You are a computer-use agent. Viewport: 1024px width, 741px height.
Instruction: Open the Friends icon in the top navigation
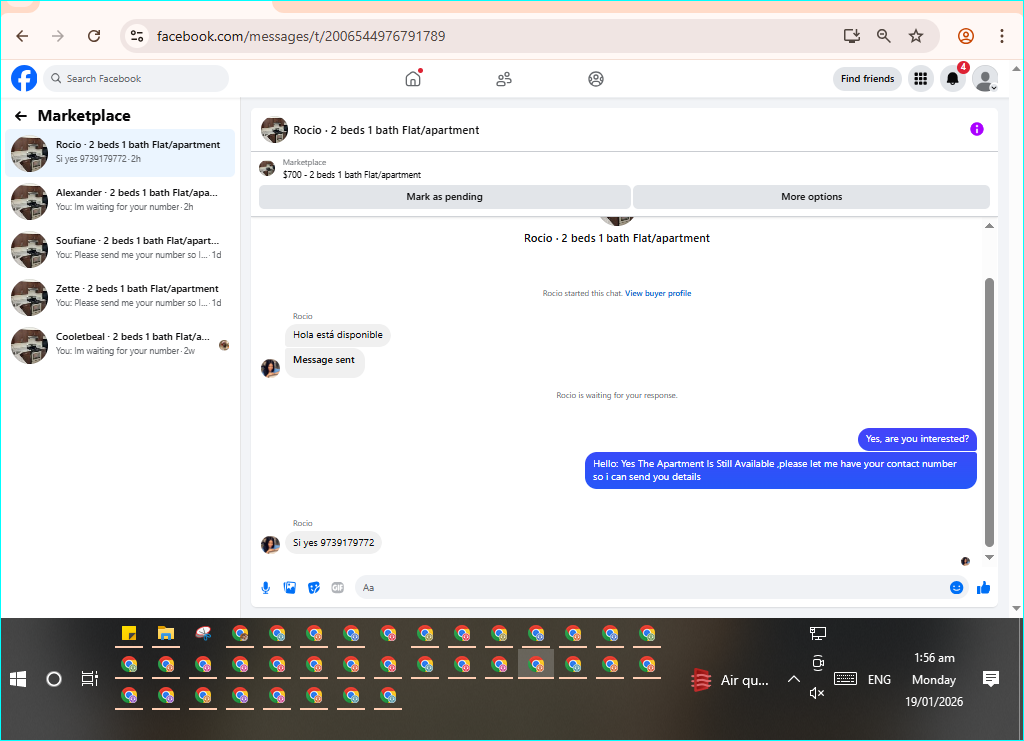coord(504,79)
